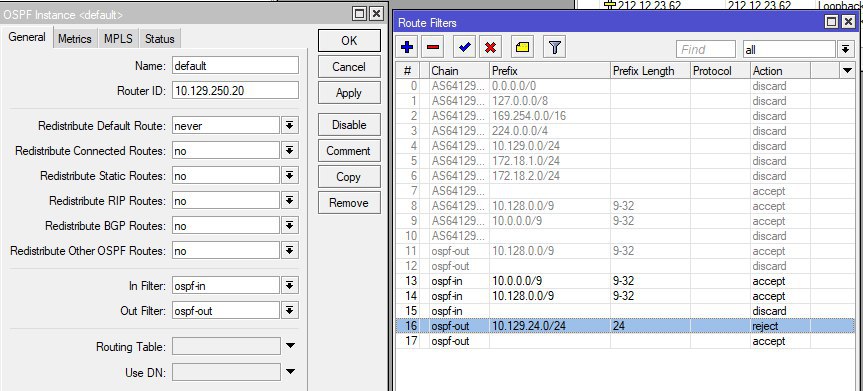The height and width of the screenshot is (391, 863).
Task: Click the Apply button
Action: (349, 93)
